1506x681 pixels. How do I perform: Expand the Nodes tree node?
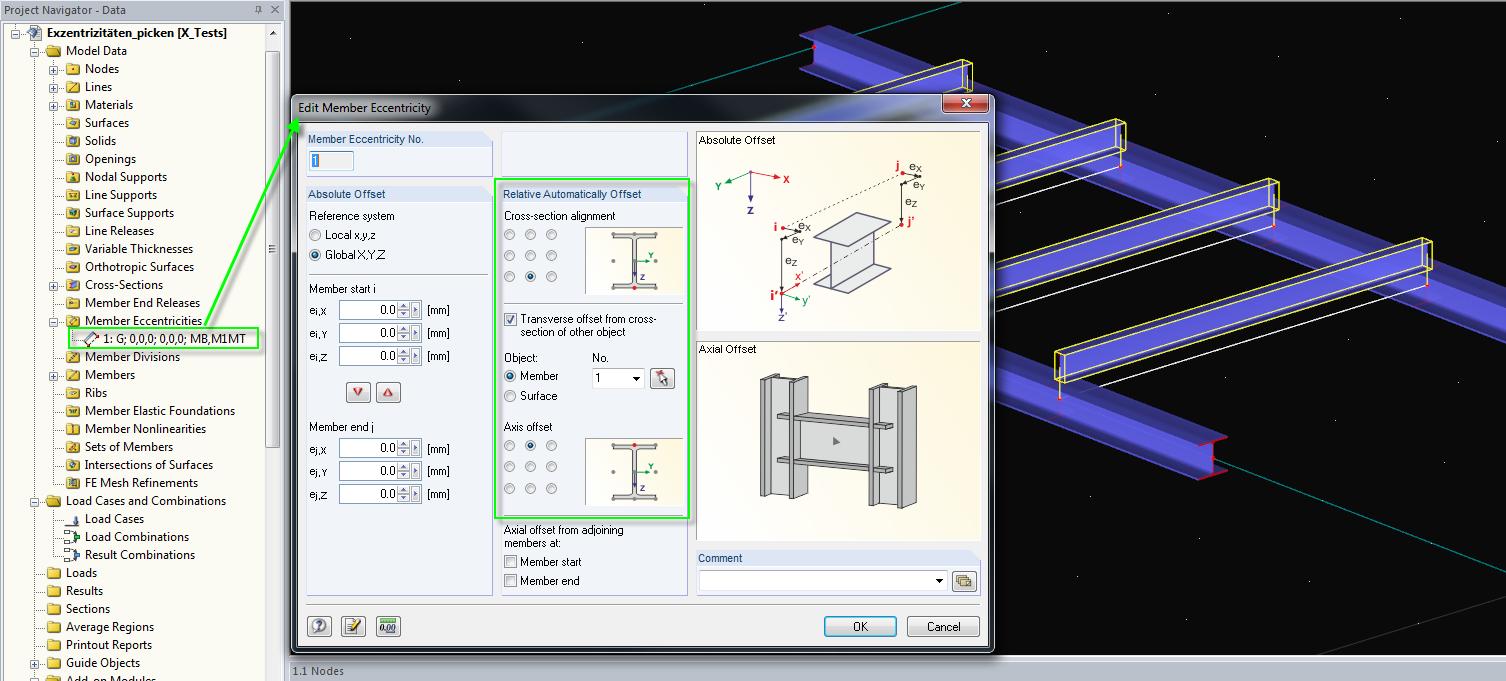pos(54,69)
